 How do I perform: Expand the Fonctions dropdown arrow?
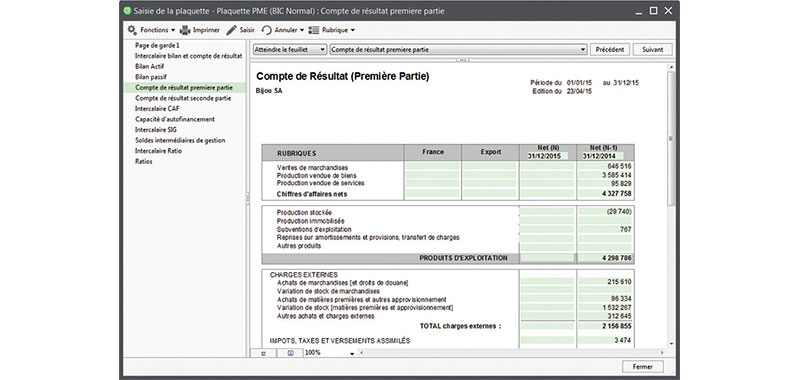173,30
